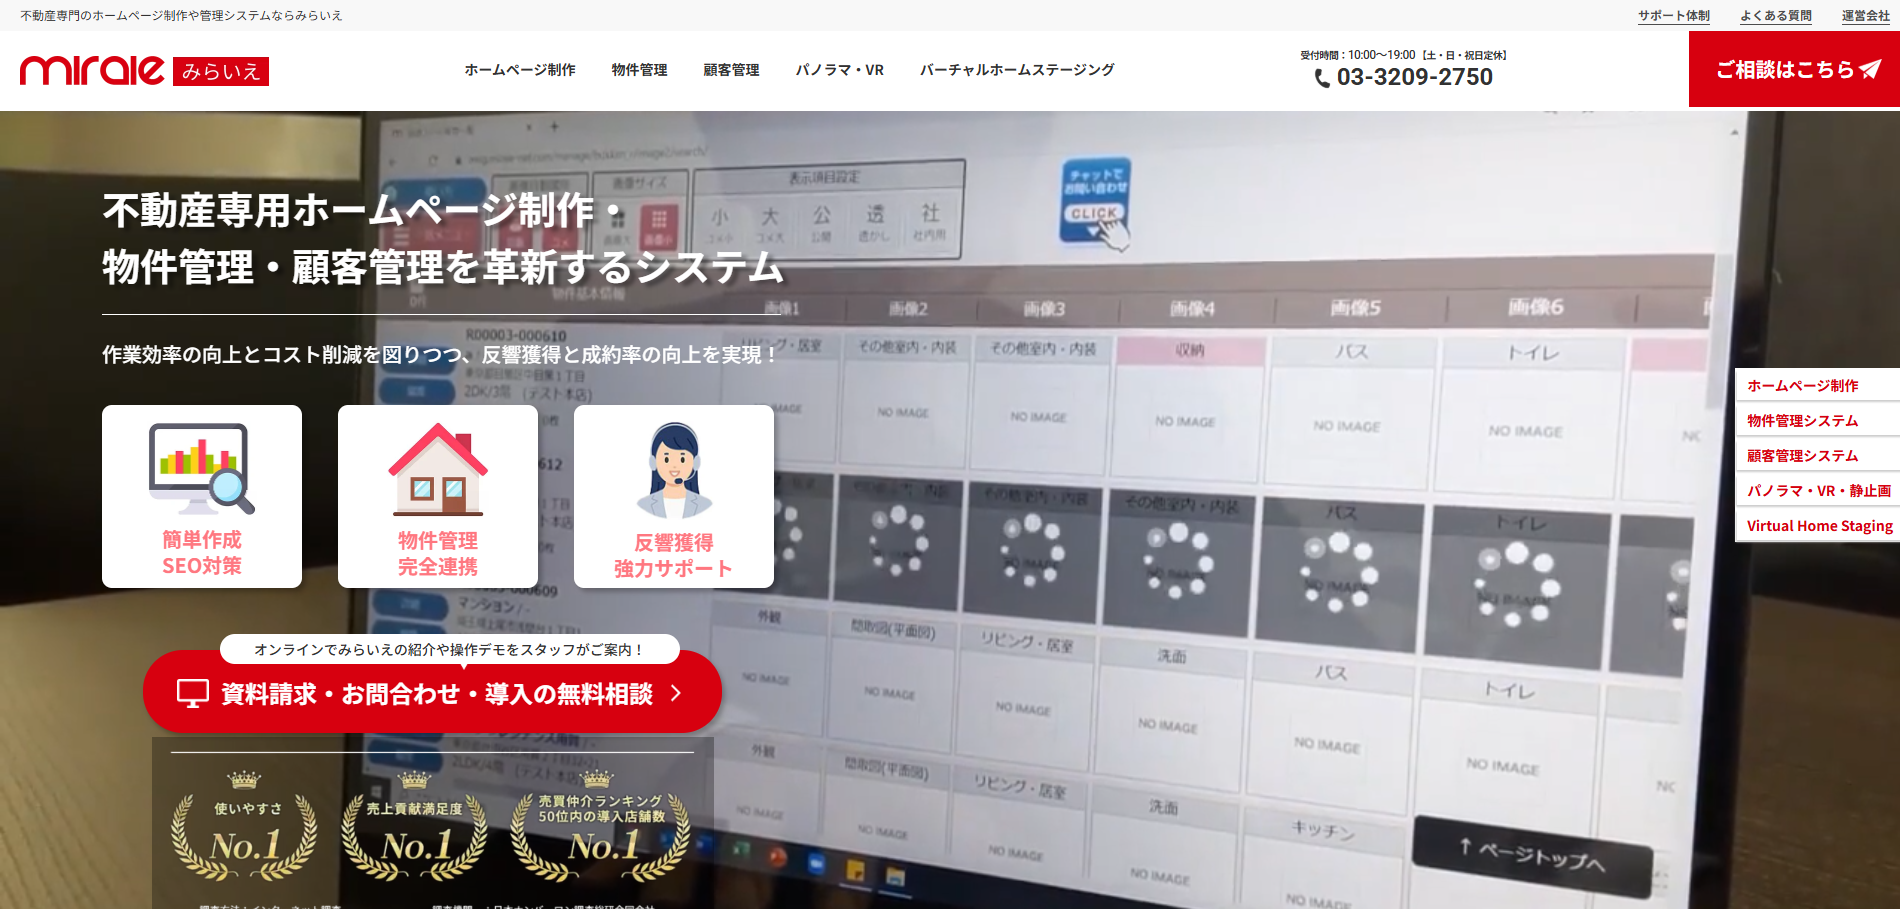Open the パノラマ・VR menu item

coord(840,70)
